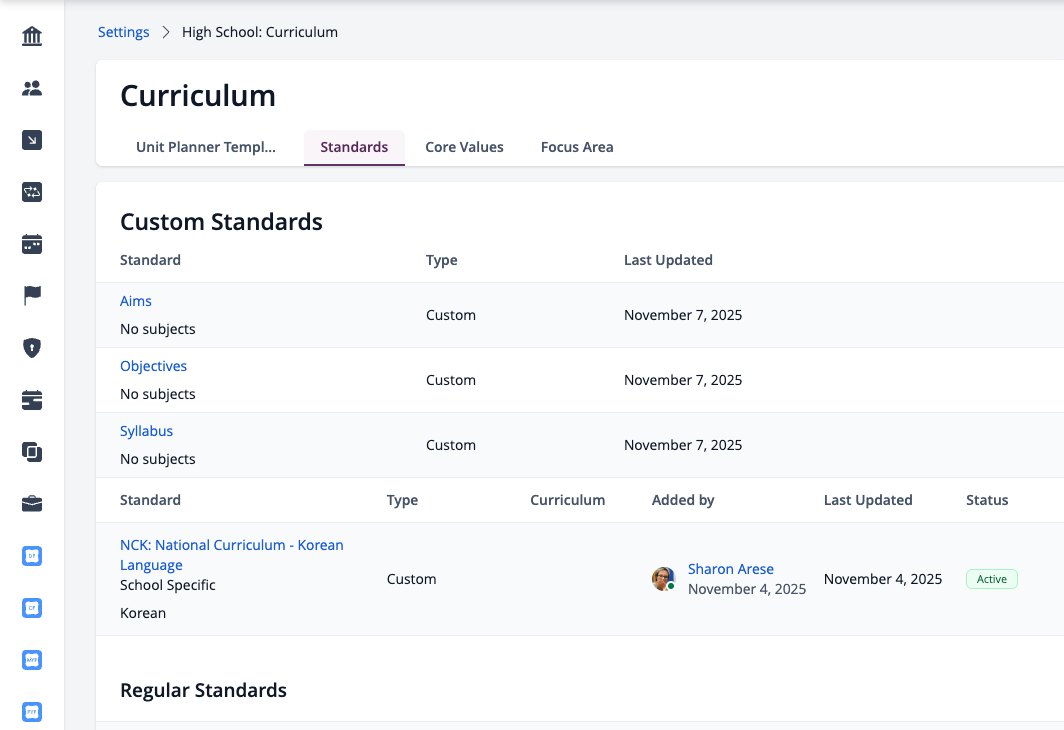Switch to the Focus Area tab
Viewport: 1064px width, 730px height.
[x=577, y=147]
